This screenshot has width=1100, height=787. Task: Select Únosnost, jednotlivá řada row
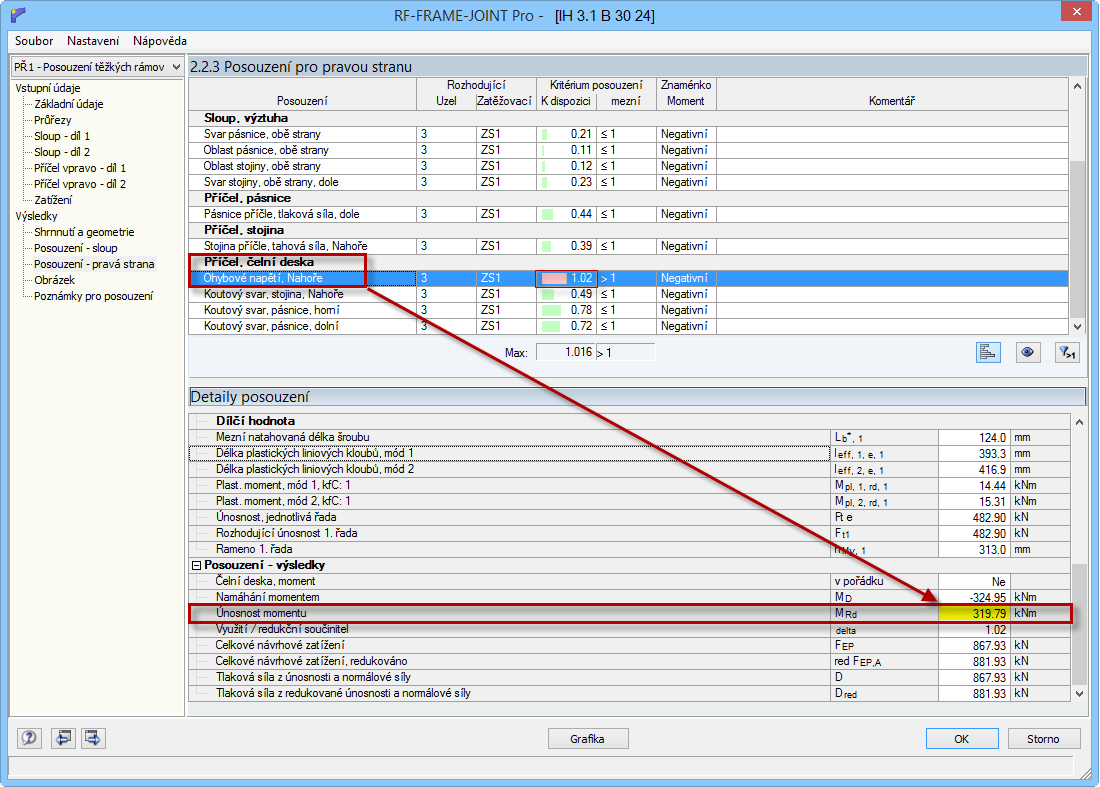(629, 517)
